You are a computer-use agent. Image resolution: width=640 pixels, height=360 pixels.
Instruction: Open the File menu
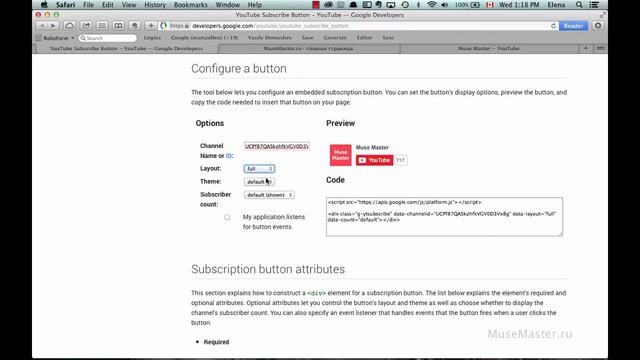coord(88,5)
